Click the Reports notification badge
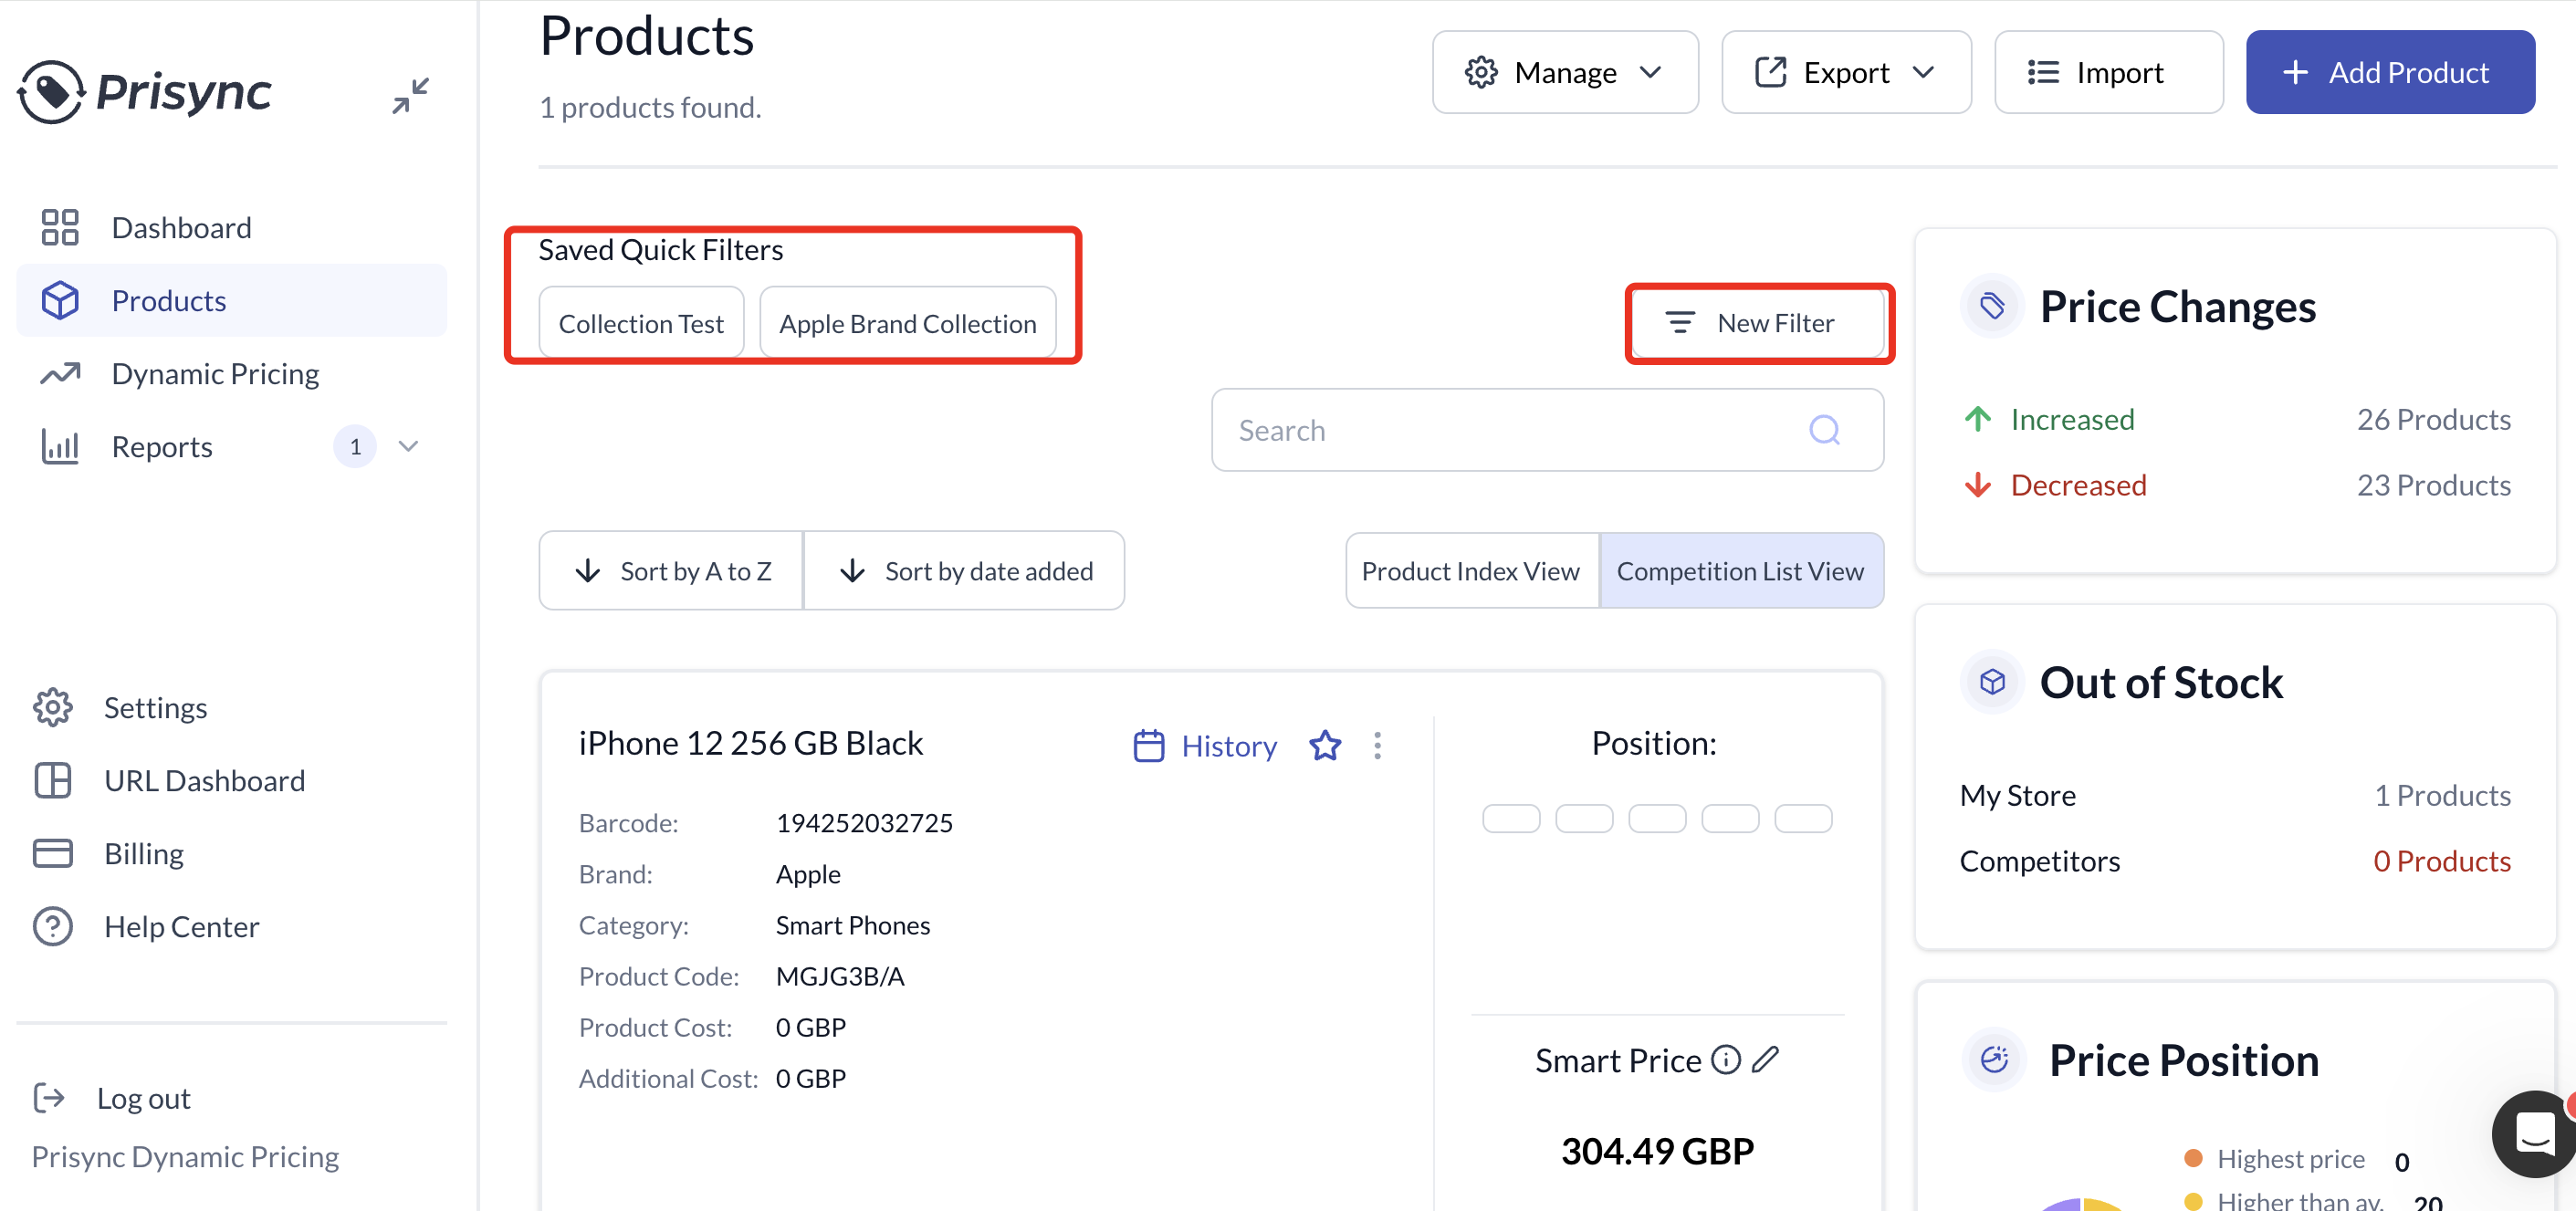2576x1211 pixels. (x=355, y=446)
